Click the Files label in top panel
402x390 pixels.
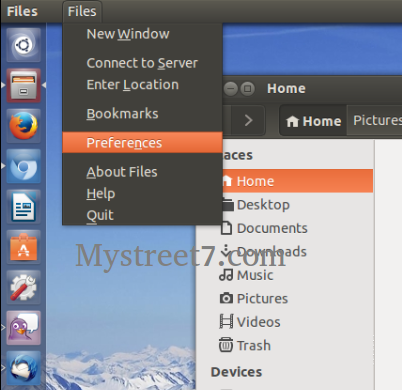(22, 11)
